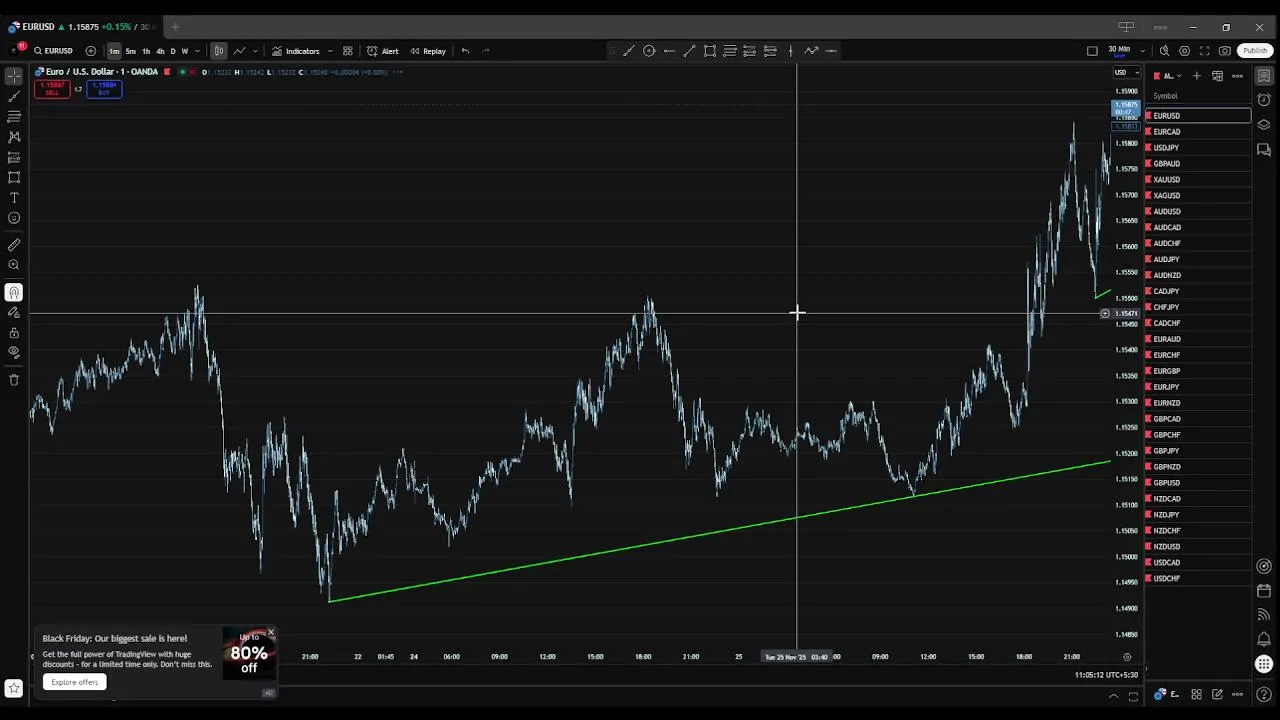The height and width of the screenshot is (720, 1280).
Task: Open the forecasting and measurement tools
Action: click(x=14, y=157)
